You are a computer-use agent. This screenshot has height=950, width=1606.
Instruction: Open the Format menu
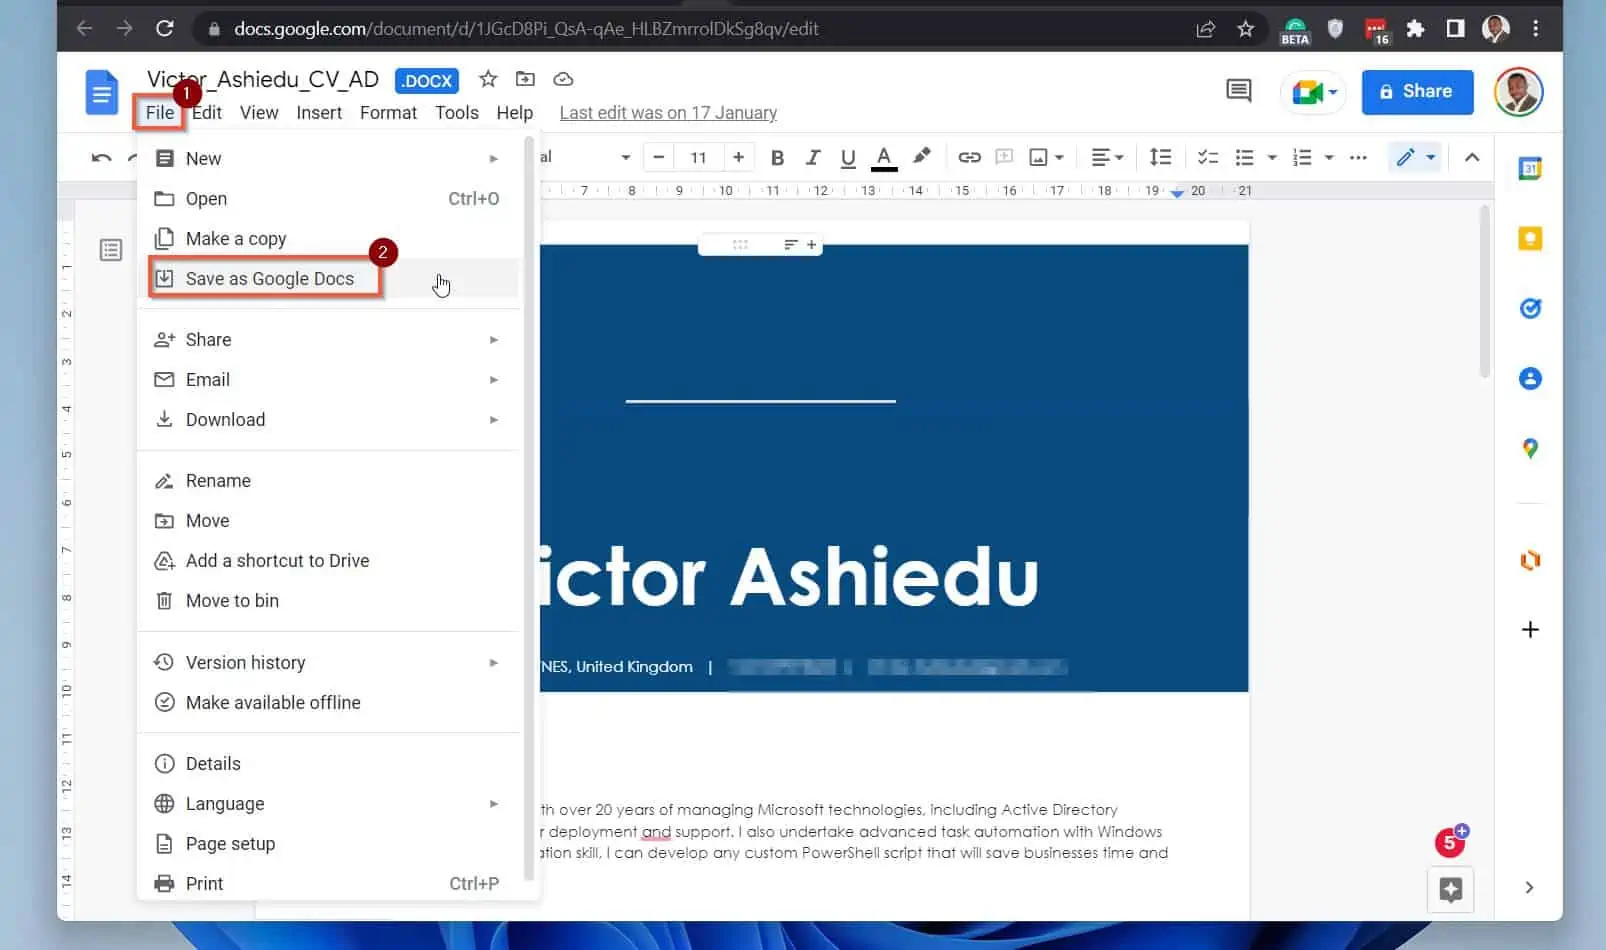coord(388,112)
